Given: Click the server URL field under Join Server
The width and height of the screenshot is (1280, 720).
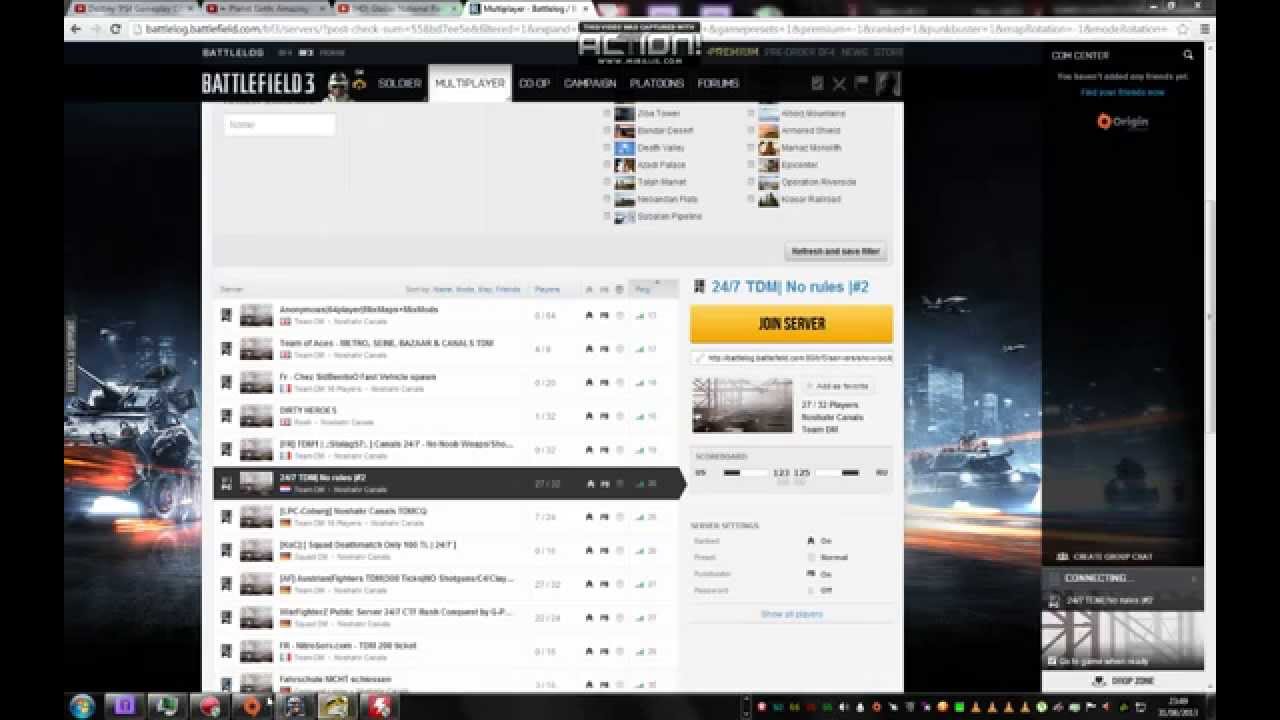Looking at the screenshot, I should (791, 357).
